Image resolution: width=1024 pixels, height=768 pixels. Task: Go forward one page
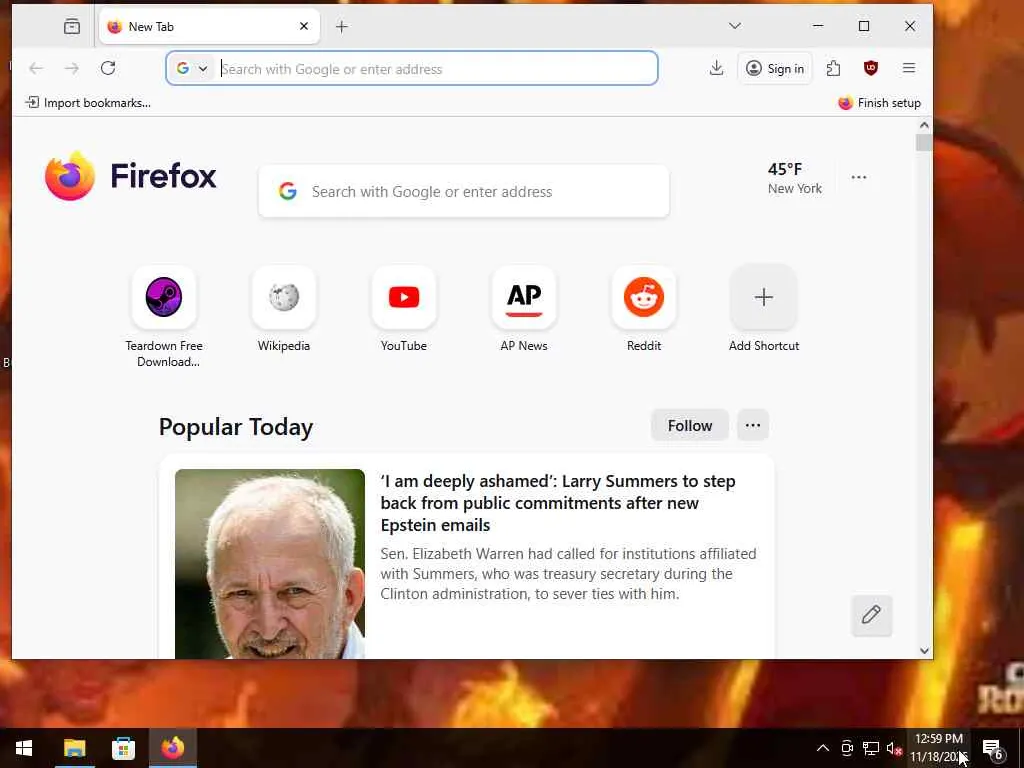coord(72,68)
